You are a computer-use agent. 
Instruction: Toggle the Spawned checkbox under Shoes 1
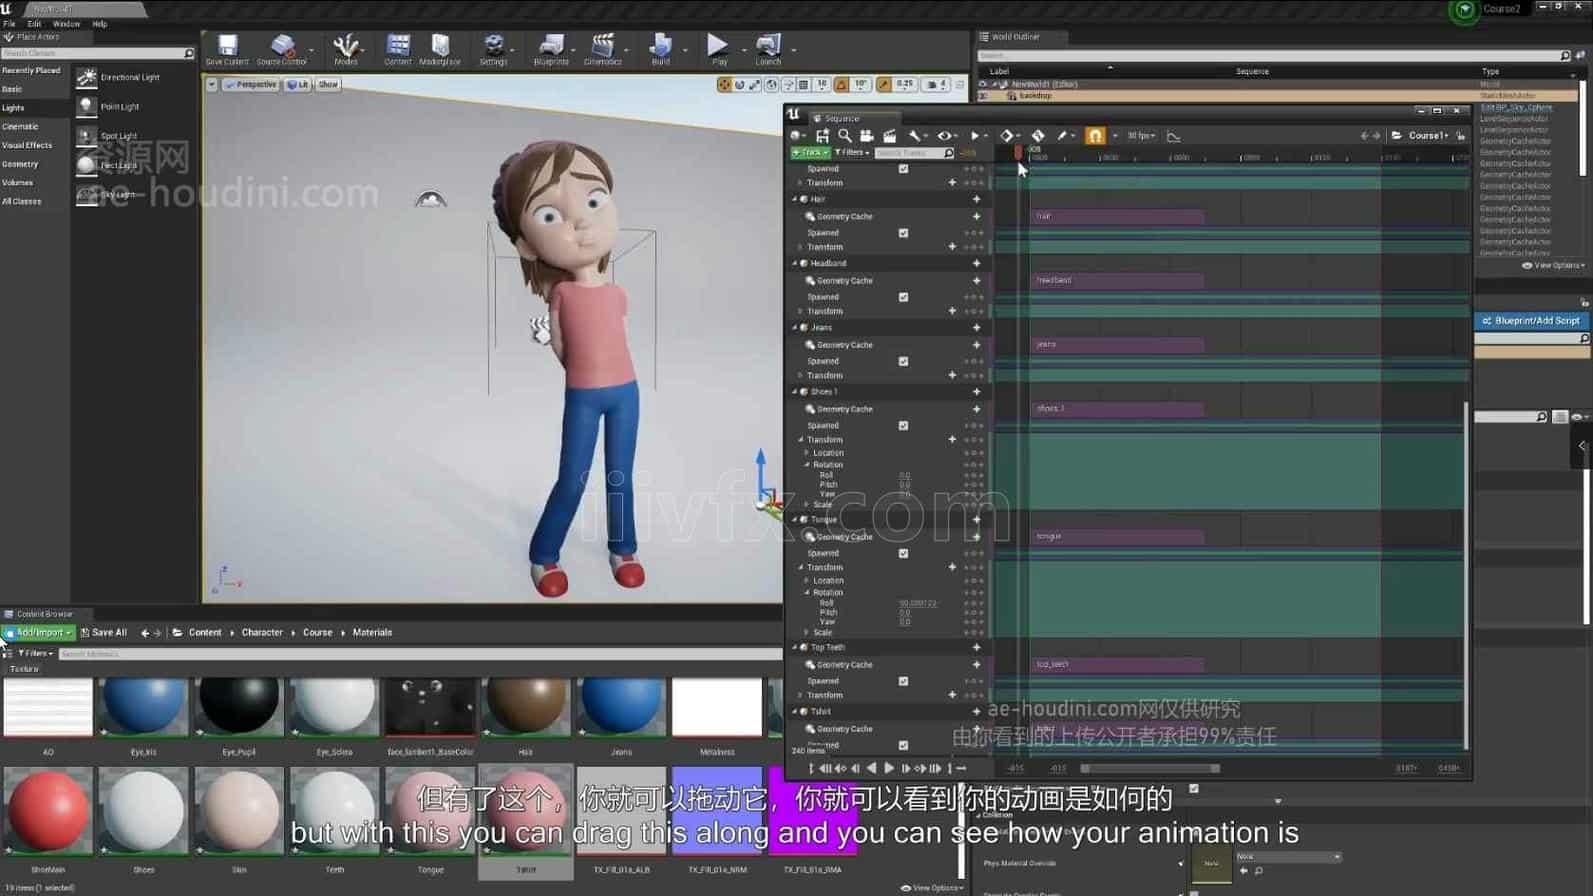pos(903,425)
